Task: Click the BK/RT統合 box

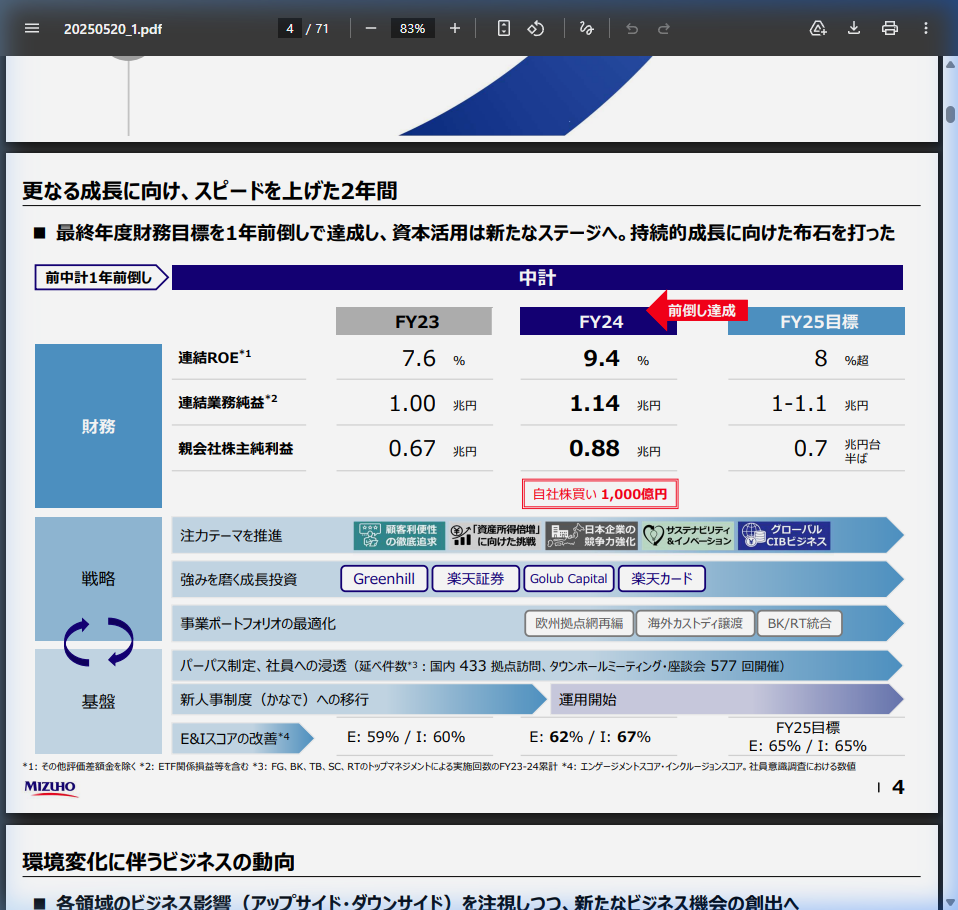Action: [x=799, y=623]
